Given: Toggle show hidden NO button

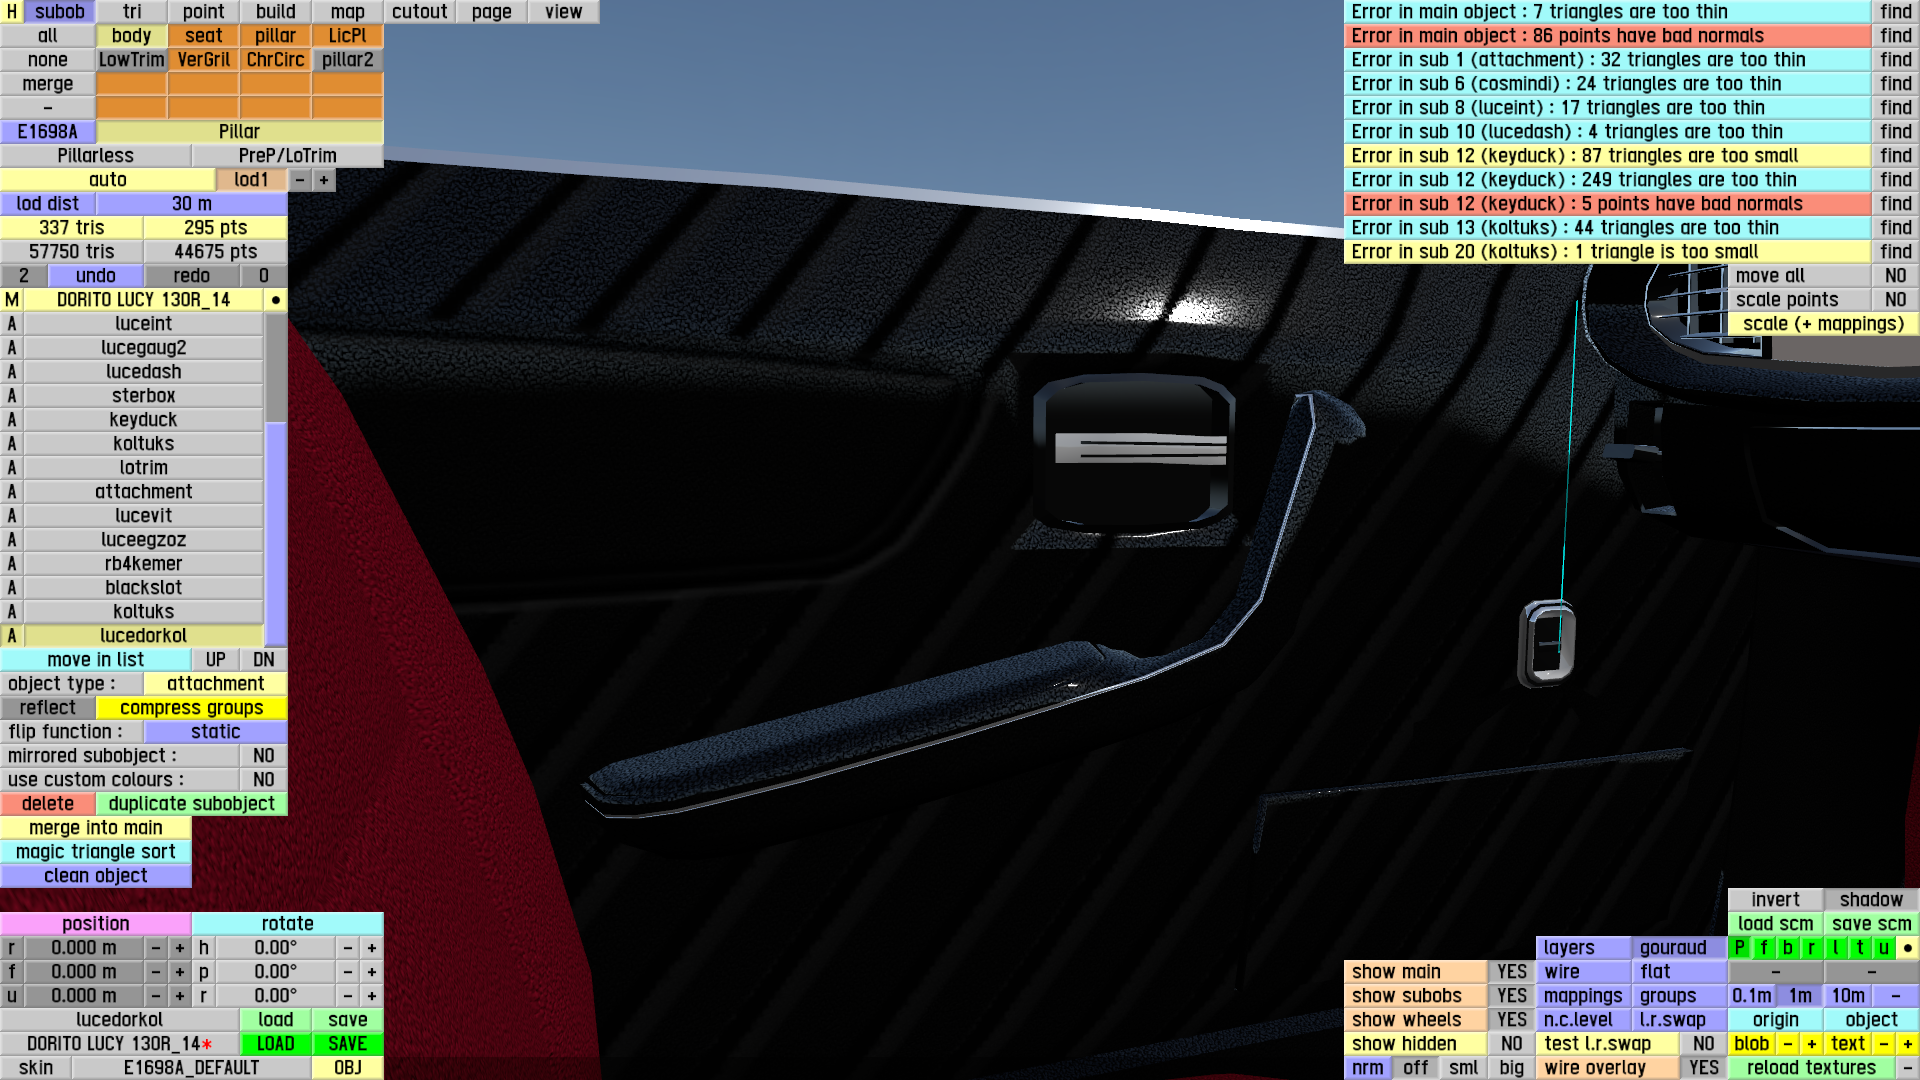Looking at the screenshot, I should point(1511,1043).
